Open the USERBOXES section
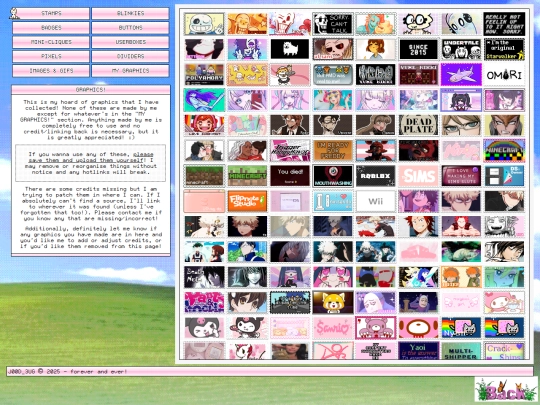540x405 pixels. pyautogui.click(x=131, y=42)
